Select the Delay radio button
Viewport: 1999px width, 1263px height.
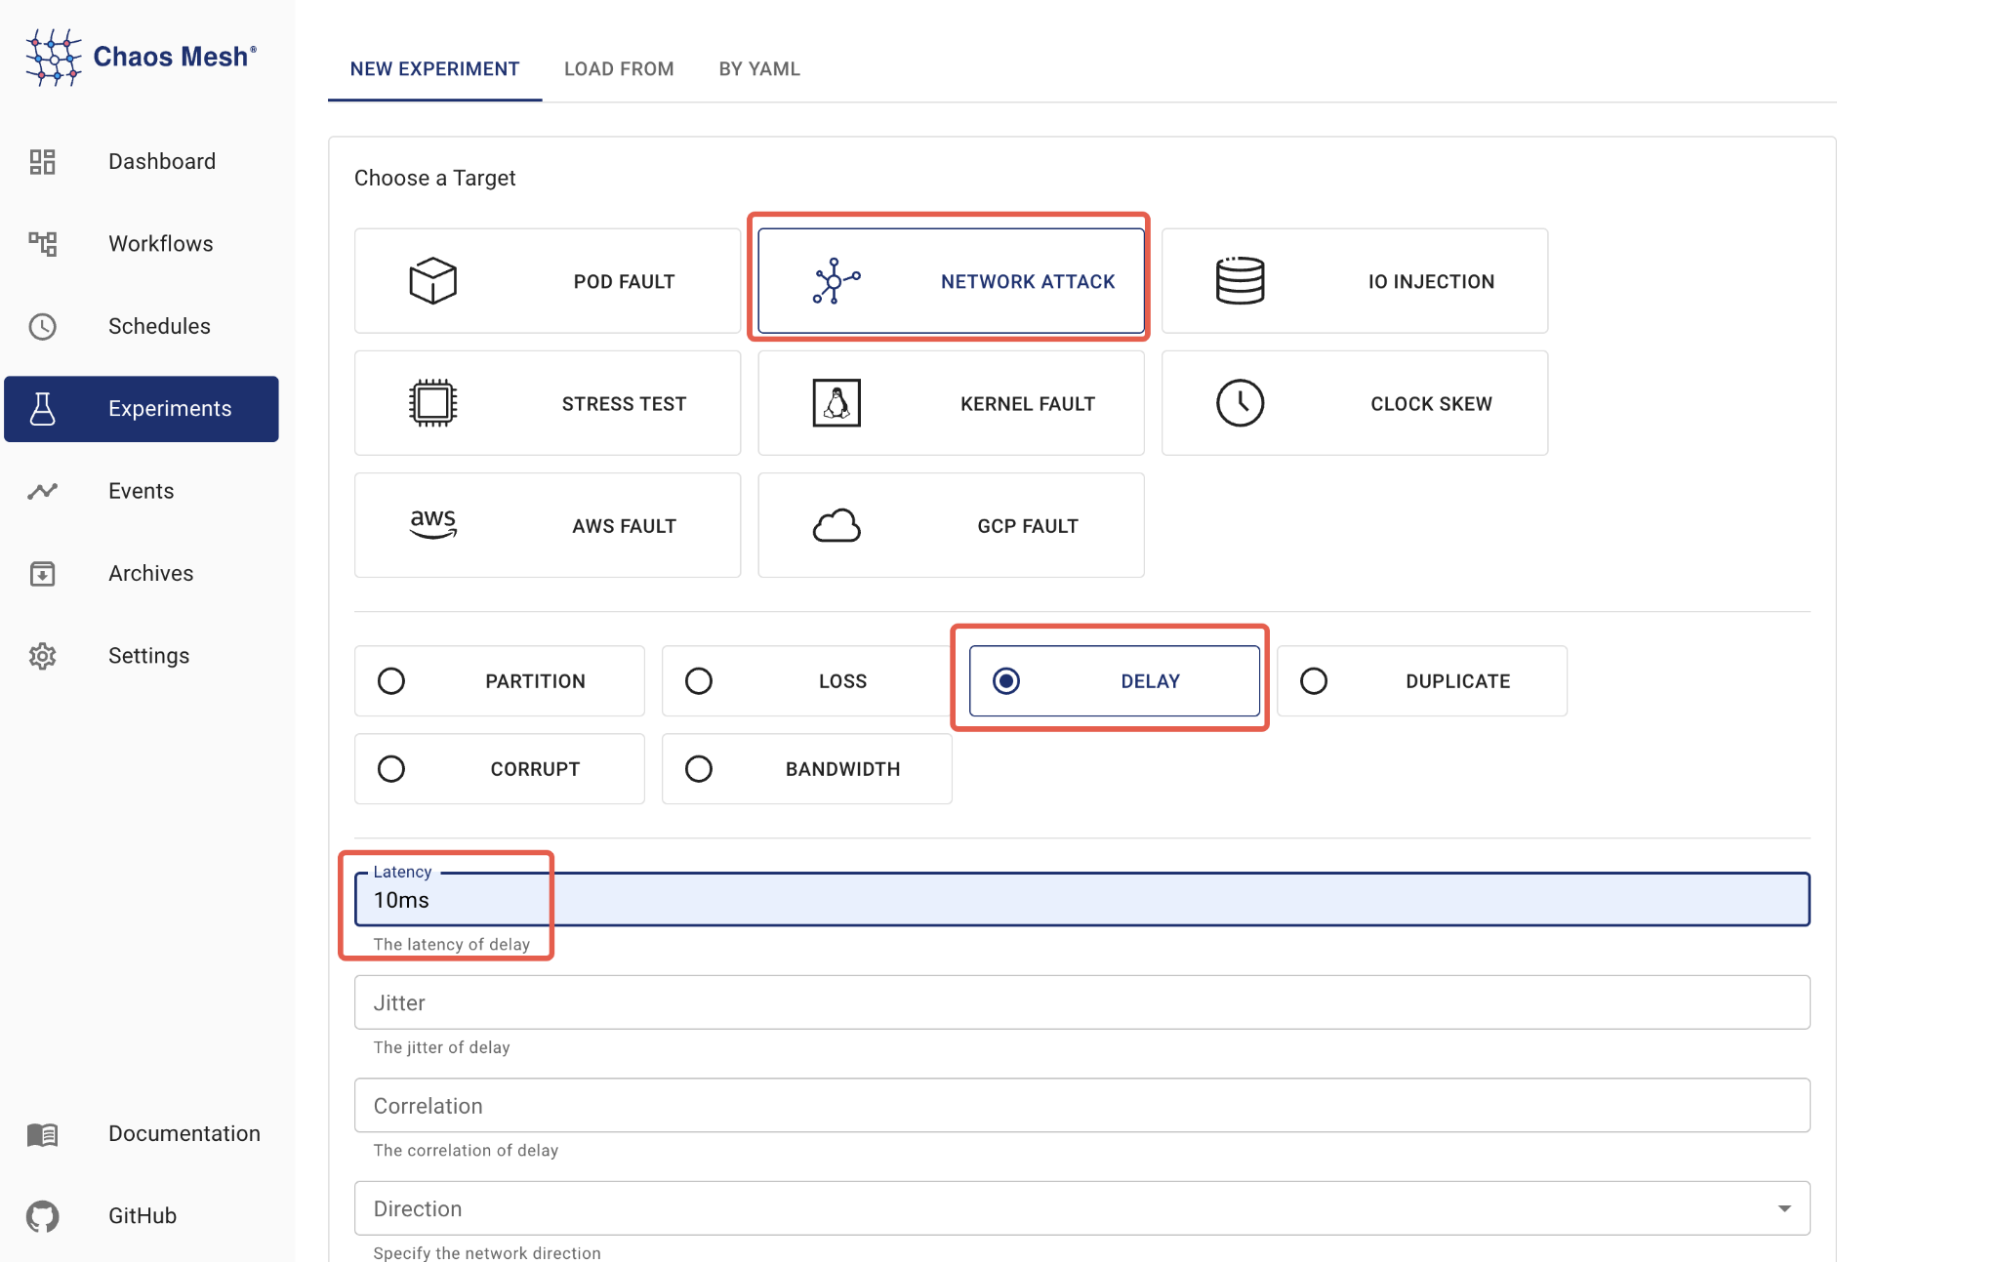[x=1007, y=680]
